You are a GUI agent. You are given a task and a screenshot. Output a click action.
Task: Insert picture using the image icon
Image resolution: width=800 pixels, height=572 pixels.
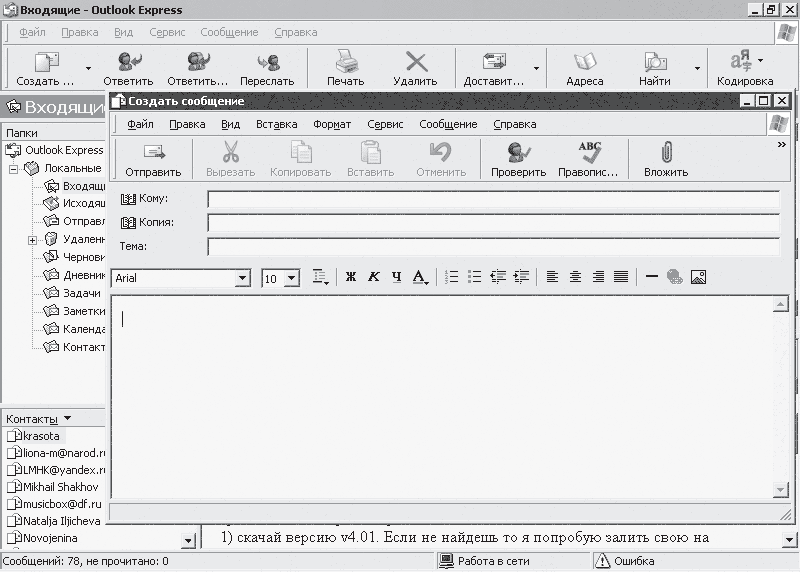[698, 277]
